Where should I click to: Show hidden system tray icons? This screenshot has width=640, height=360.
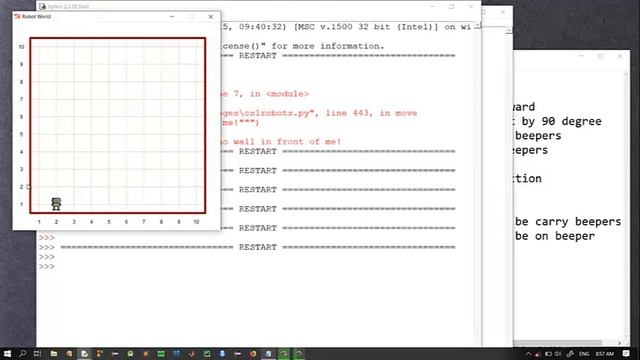(x=528, y=353)
